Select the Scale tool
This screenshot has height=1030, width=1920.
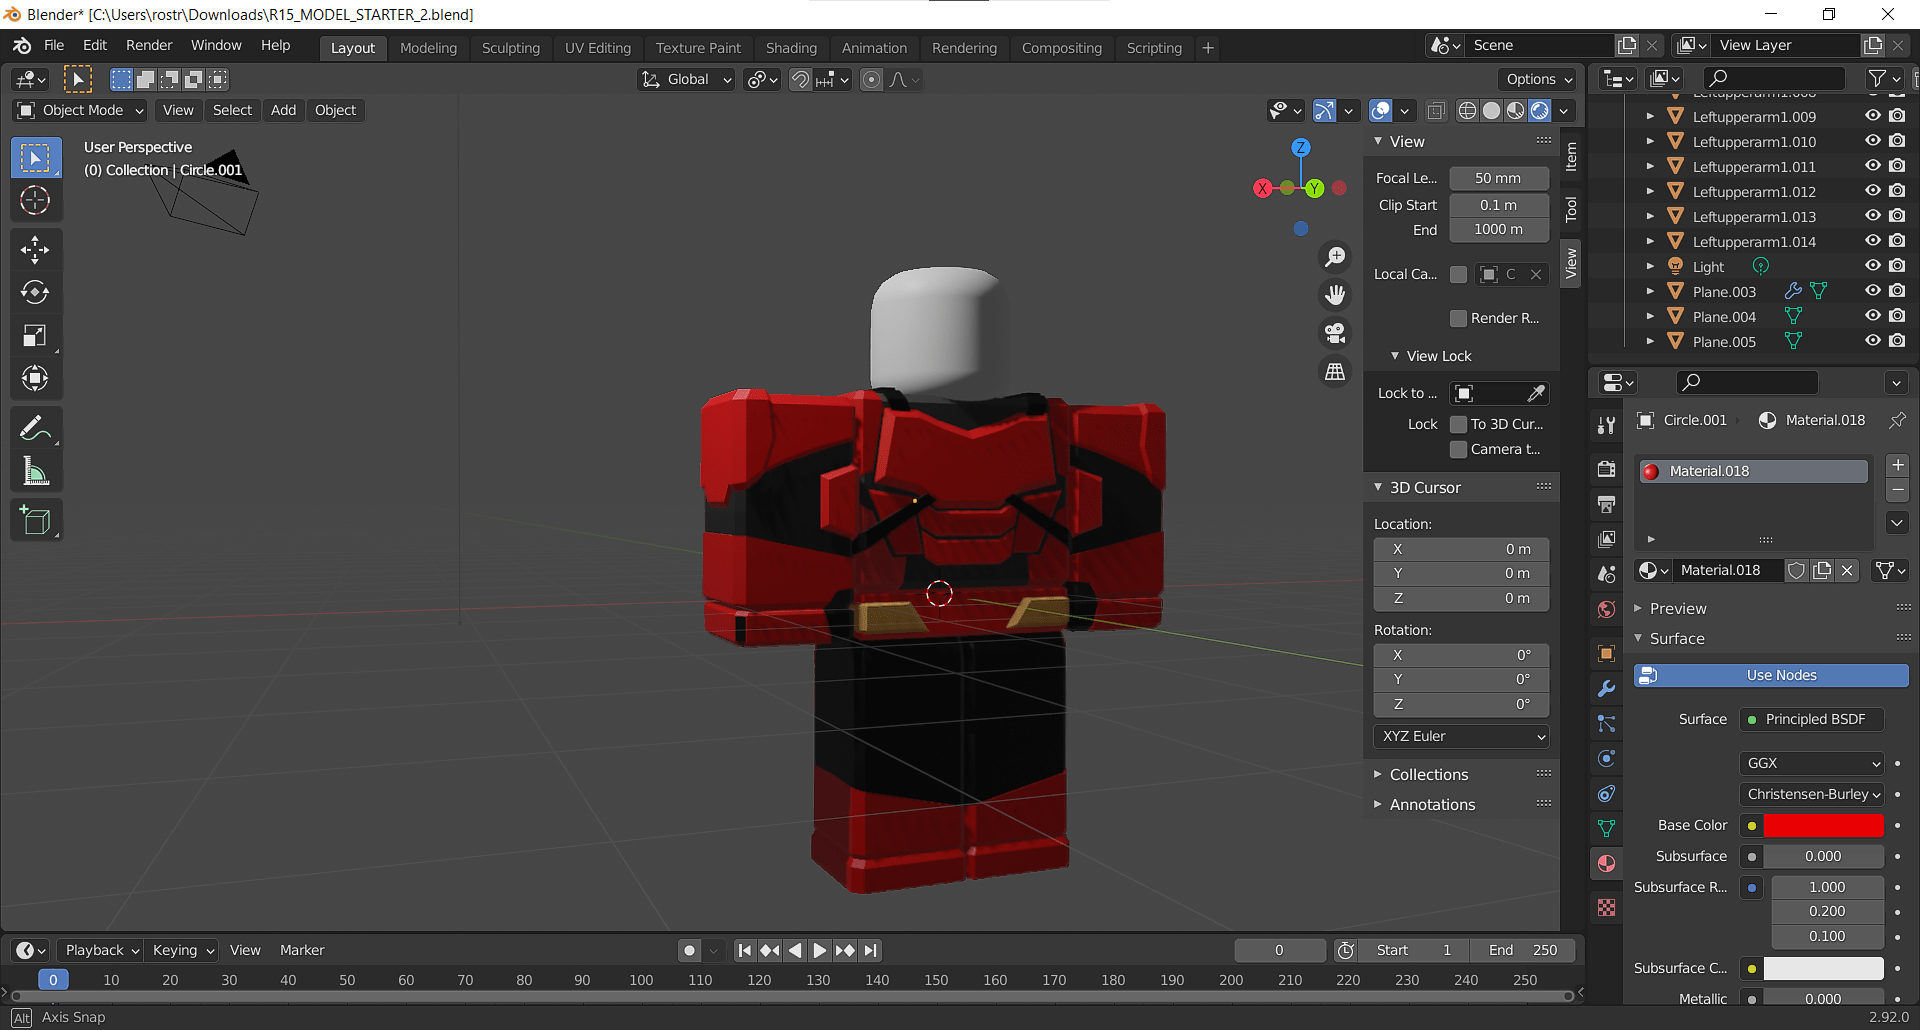tap(35, 335)
